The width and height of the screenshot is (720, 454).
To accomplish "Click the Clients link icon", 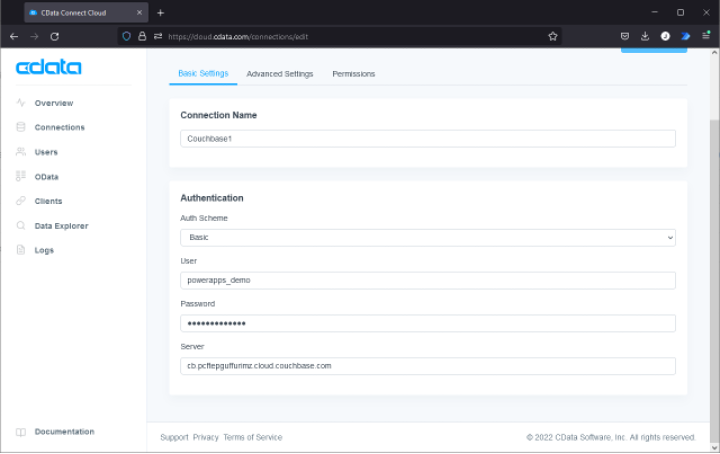I will click(21, 201).
